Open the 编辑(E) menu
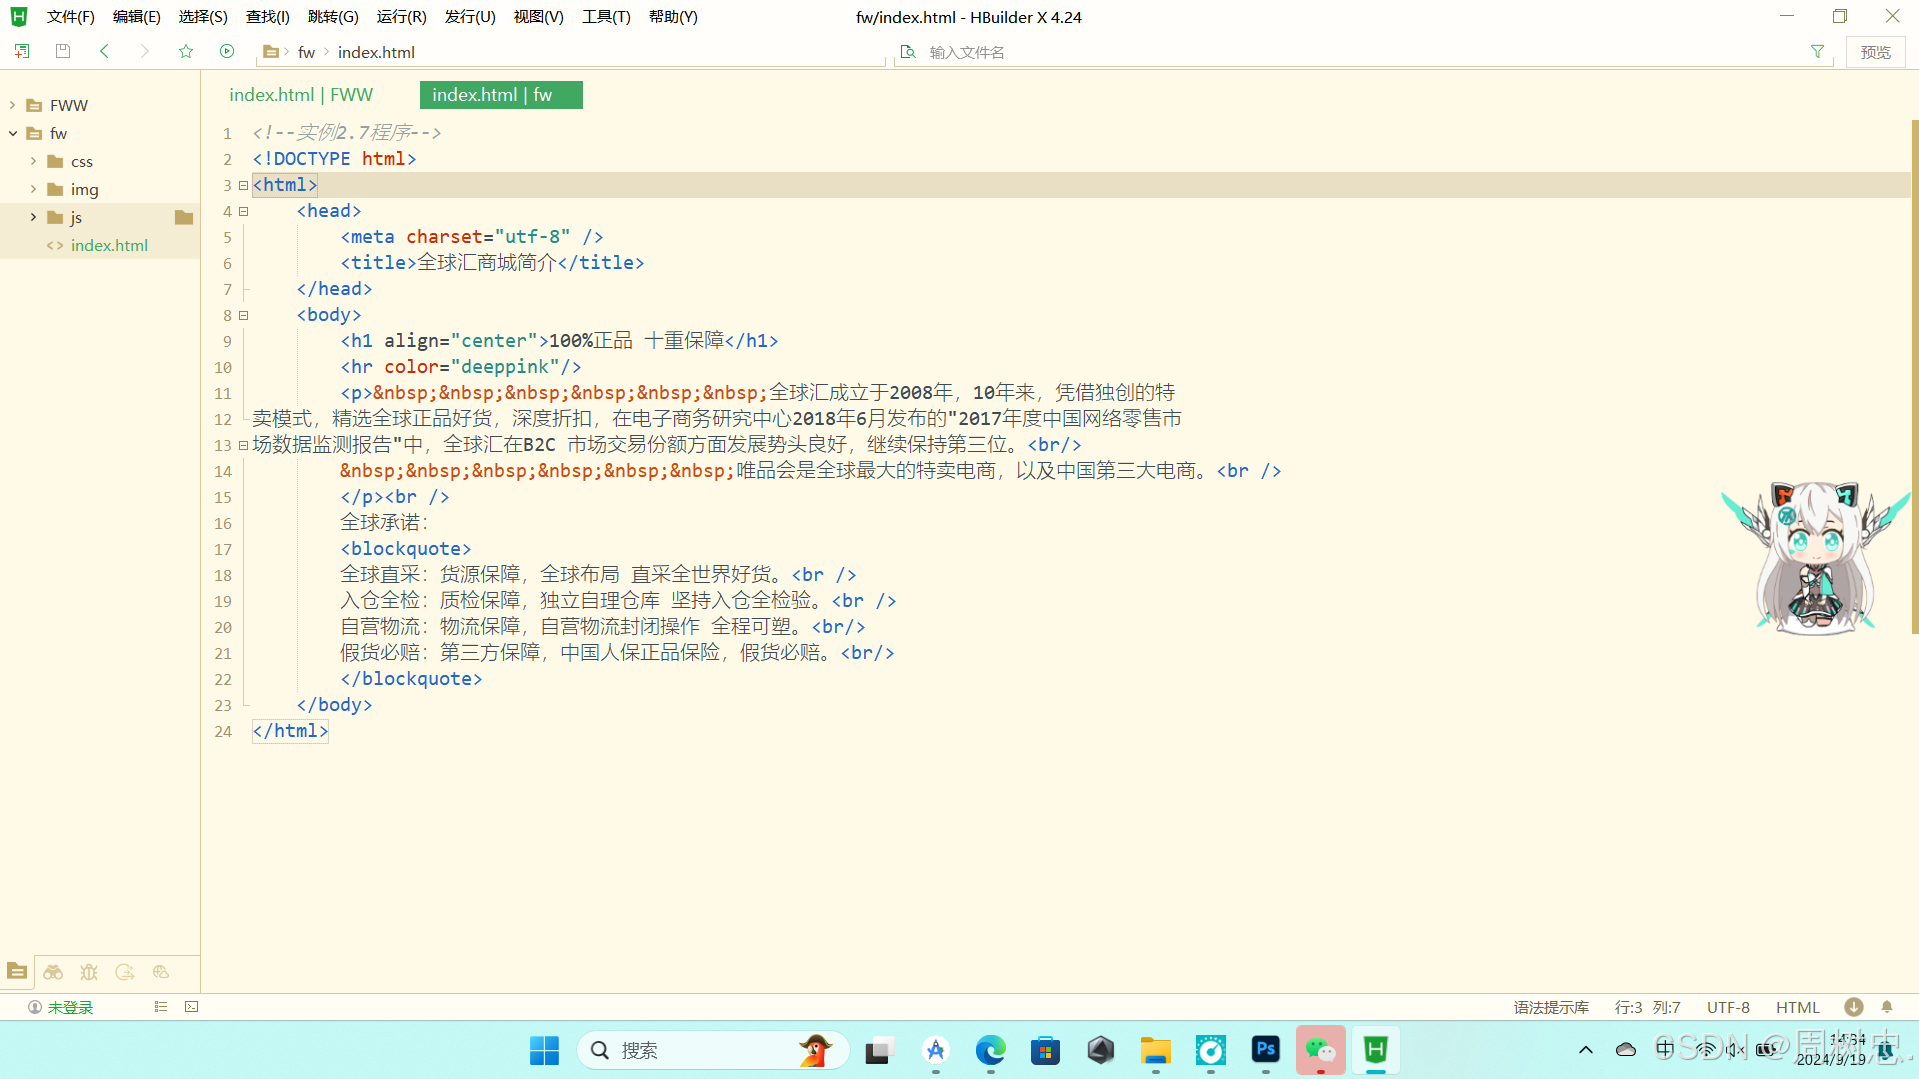 (136, 17)
